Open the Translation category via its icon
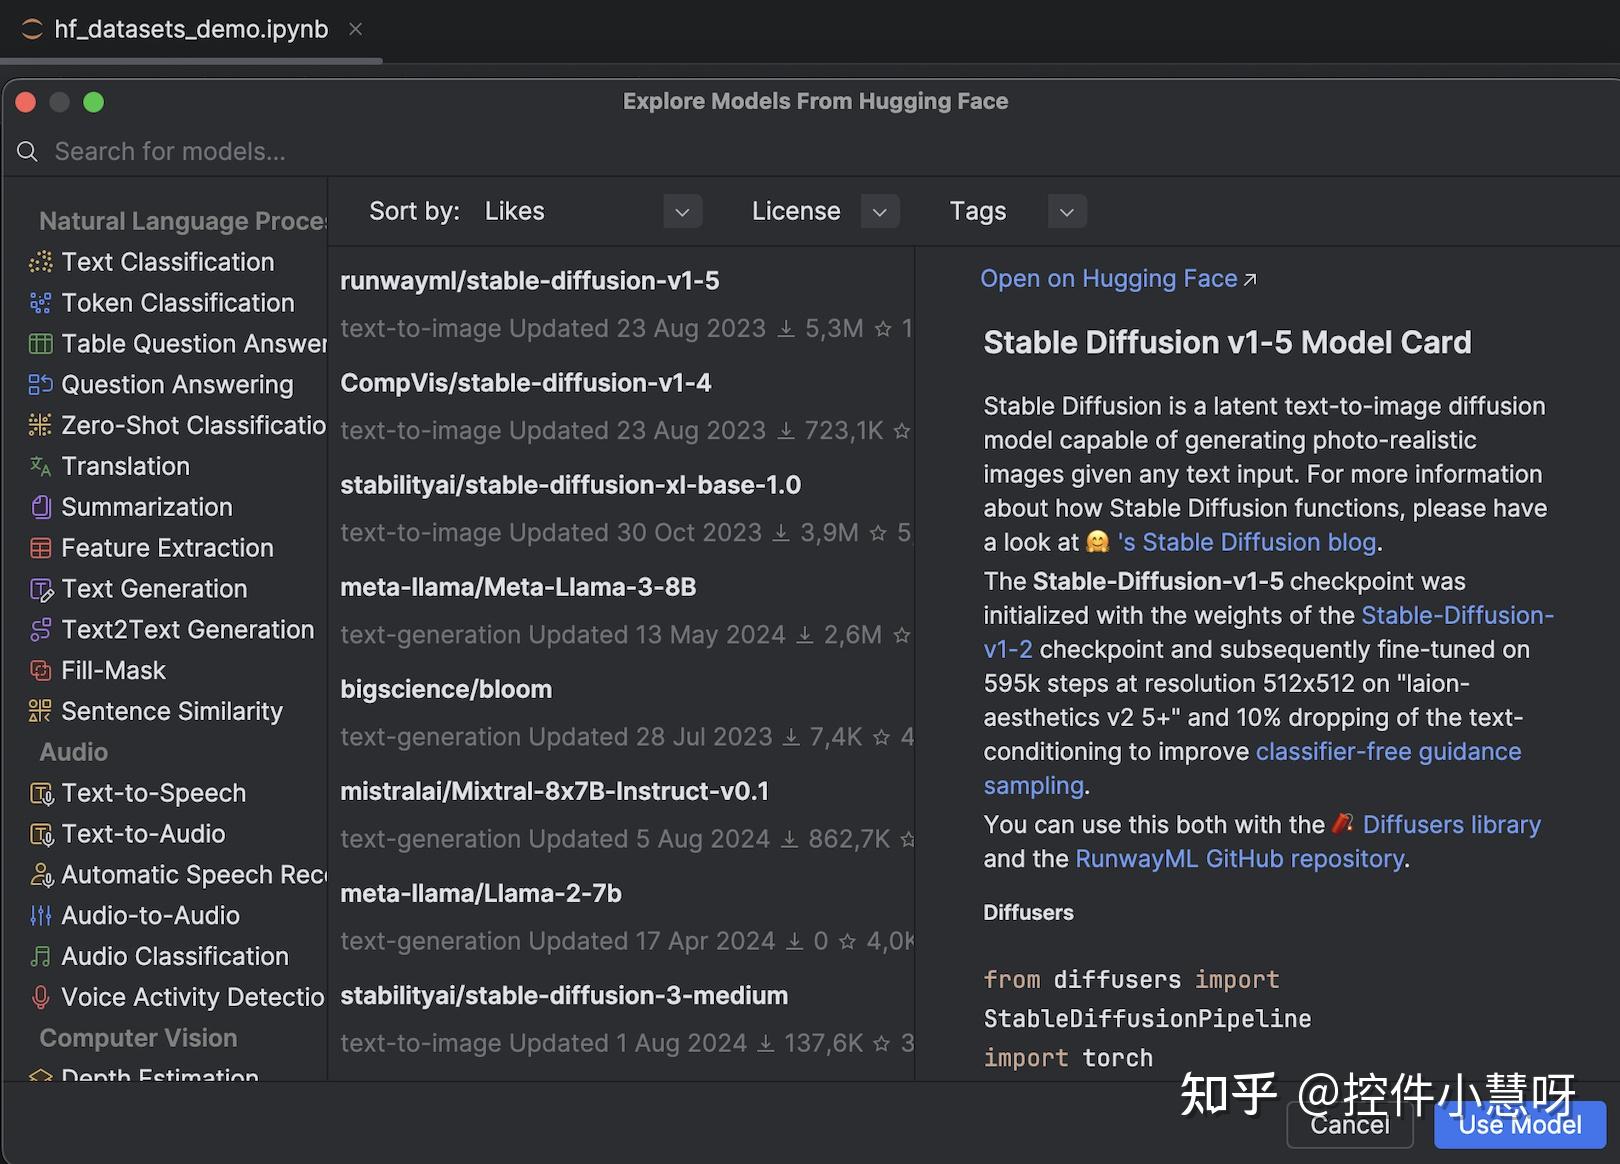This screenshot has width=1620, height=1164. pos(40,466)
